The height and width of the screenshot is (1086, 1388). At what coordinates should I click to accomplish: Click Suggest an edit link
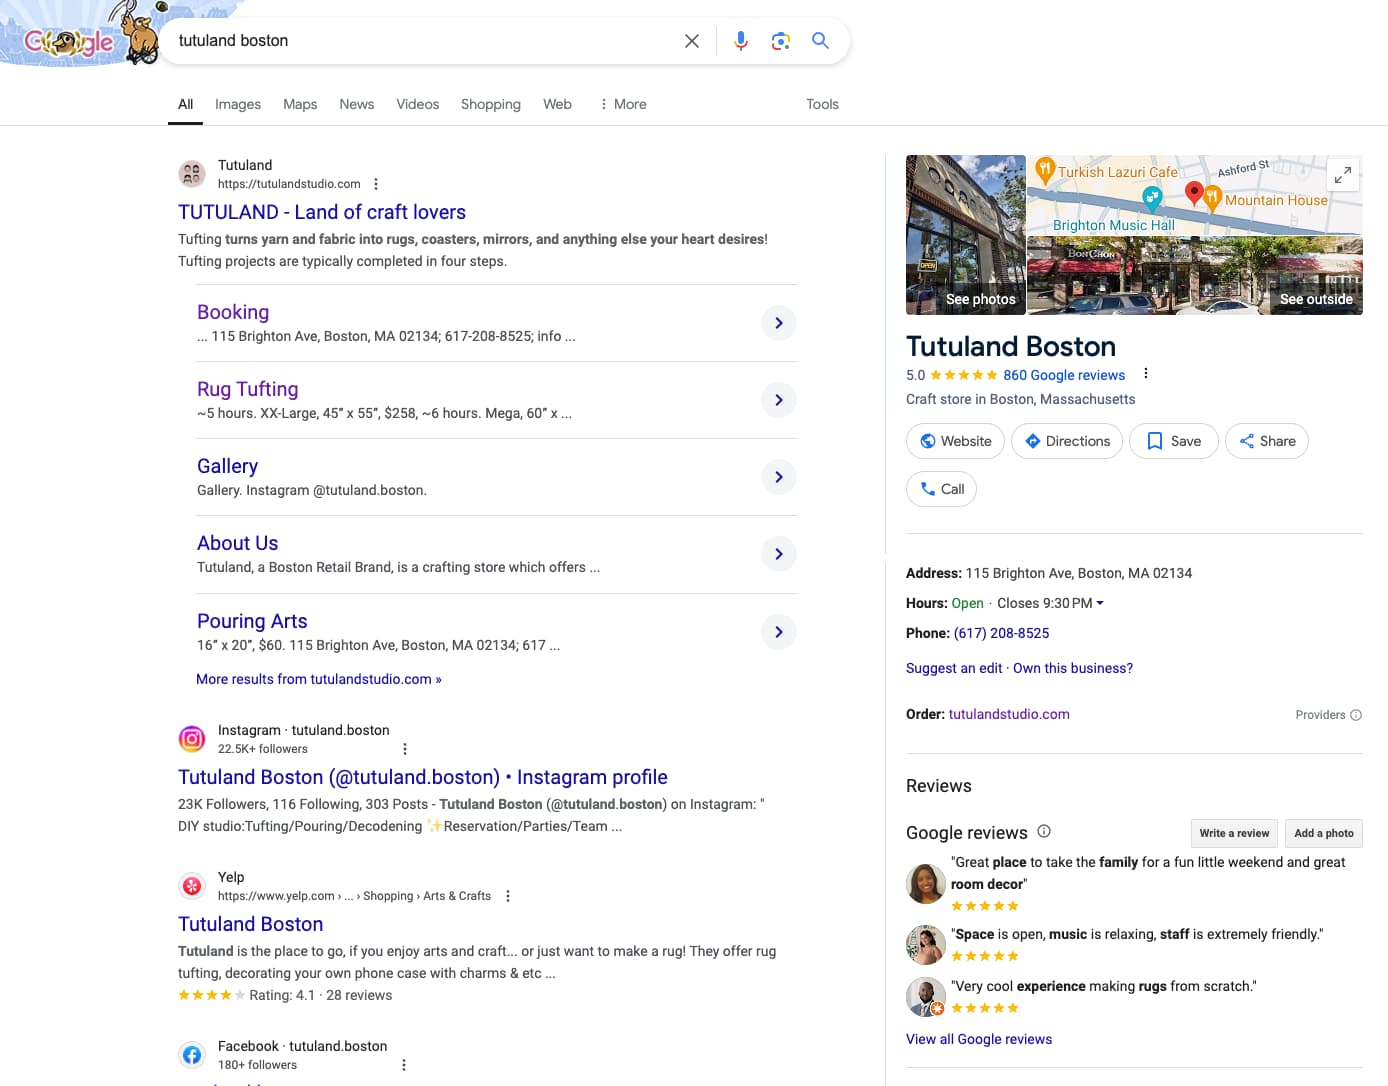[x=954, y=668]
